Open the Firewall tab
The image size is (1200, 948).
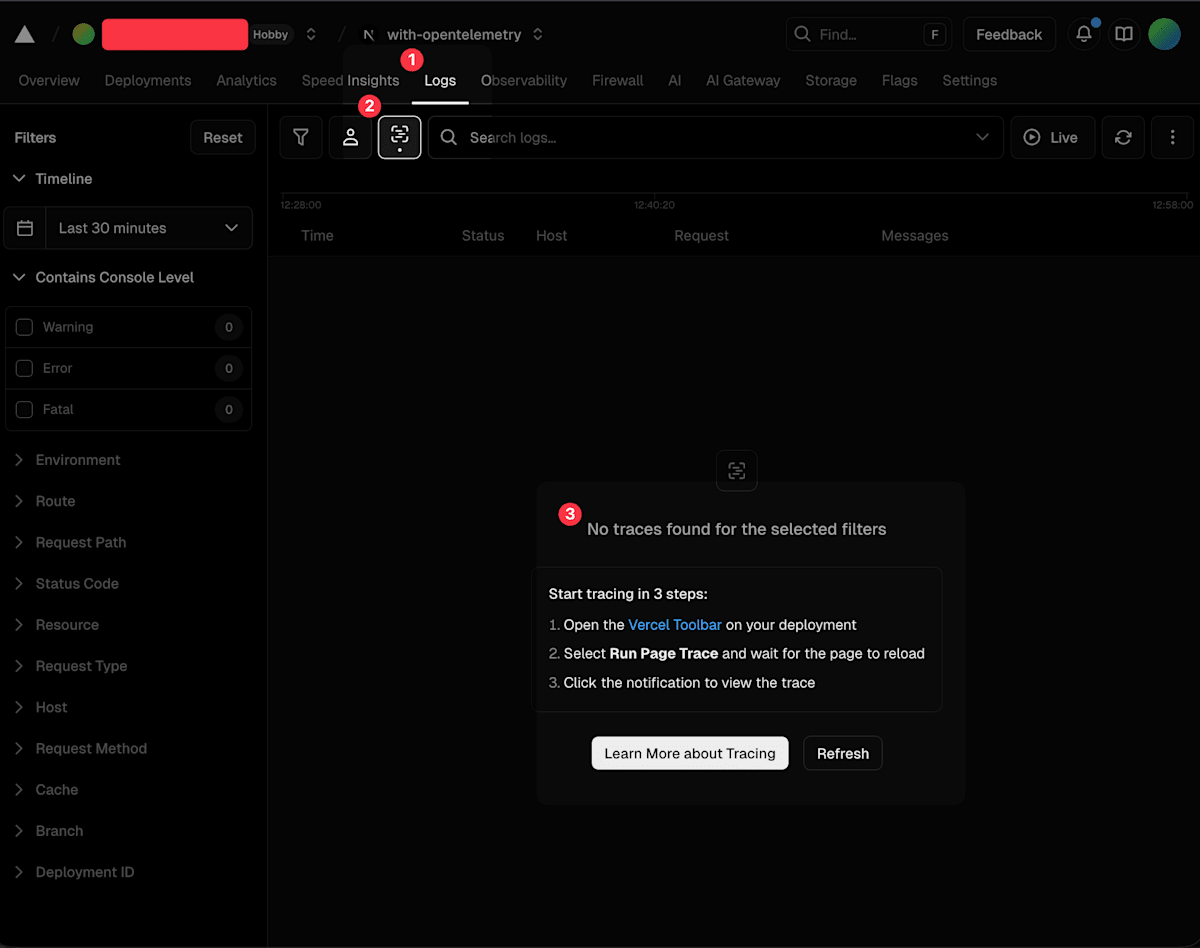pyautogui.click(x=618, y=80)
